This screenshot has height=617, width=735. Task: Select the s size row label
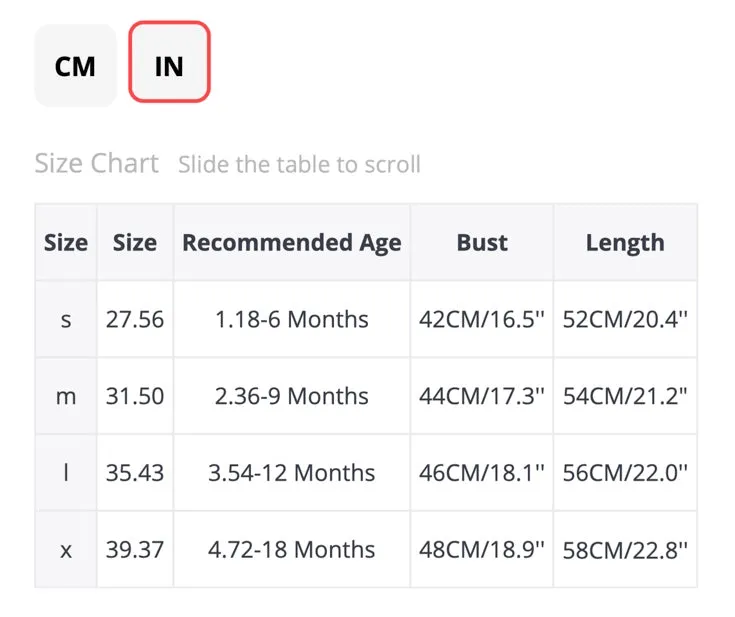[x=66, y=320]
